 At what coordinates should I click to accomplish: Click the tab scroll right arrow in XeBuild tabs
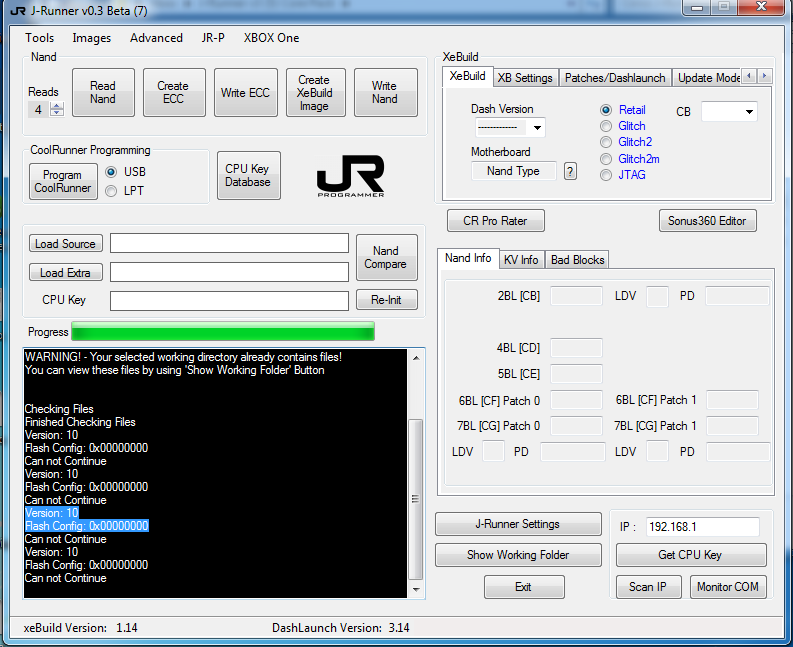(x=765, y=76)
